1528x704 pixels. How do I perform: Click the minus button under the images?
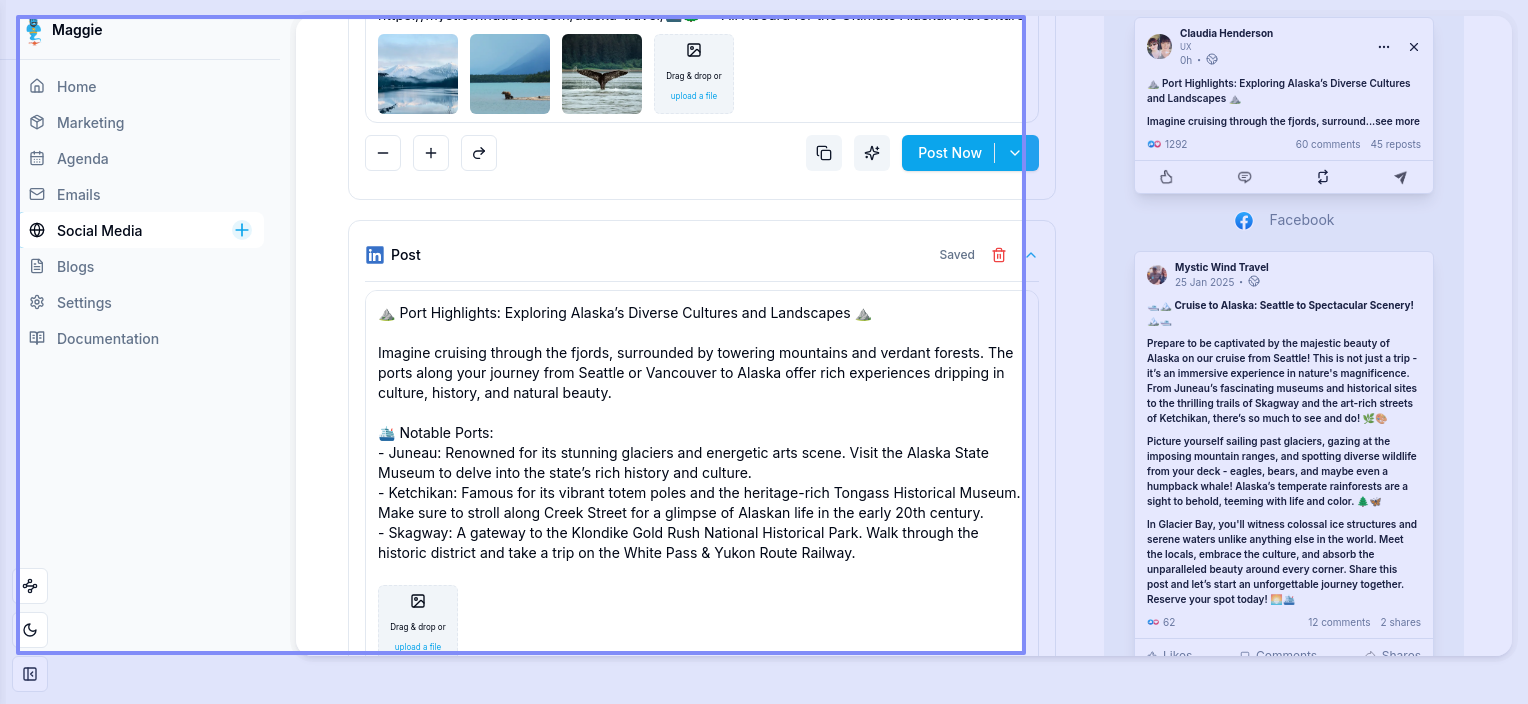[383, 153]
